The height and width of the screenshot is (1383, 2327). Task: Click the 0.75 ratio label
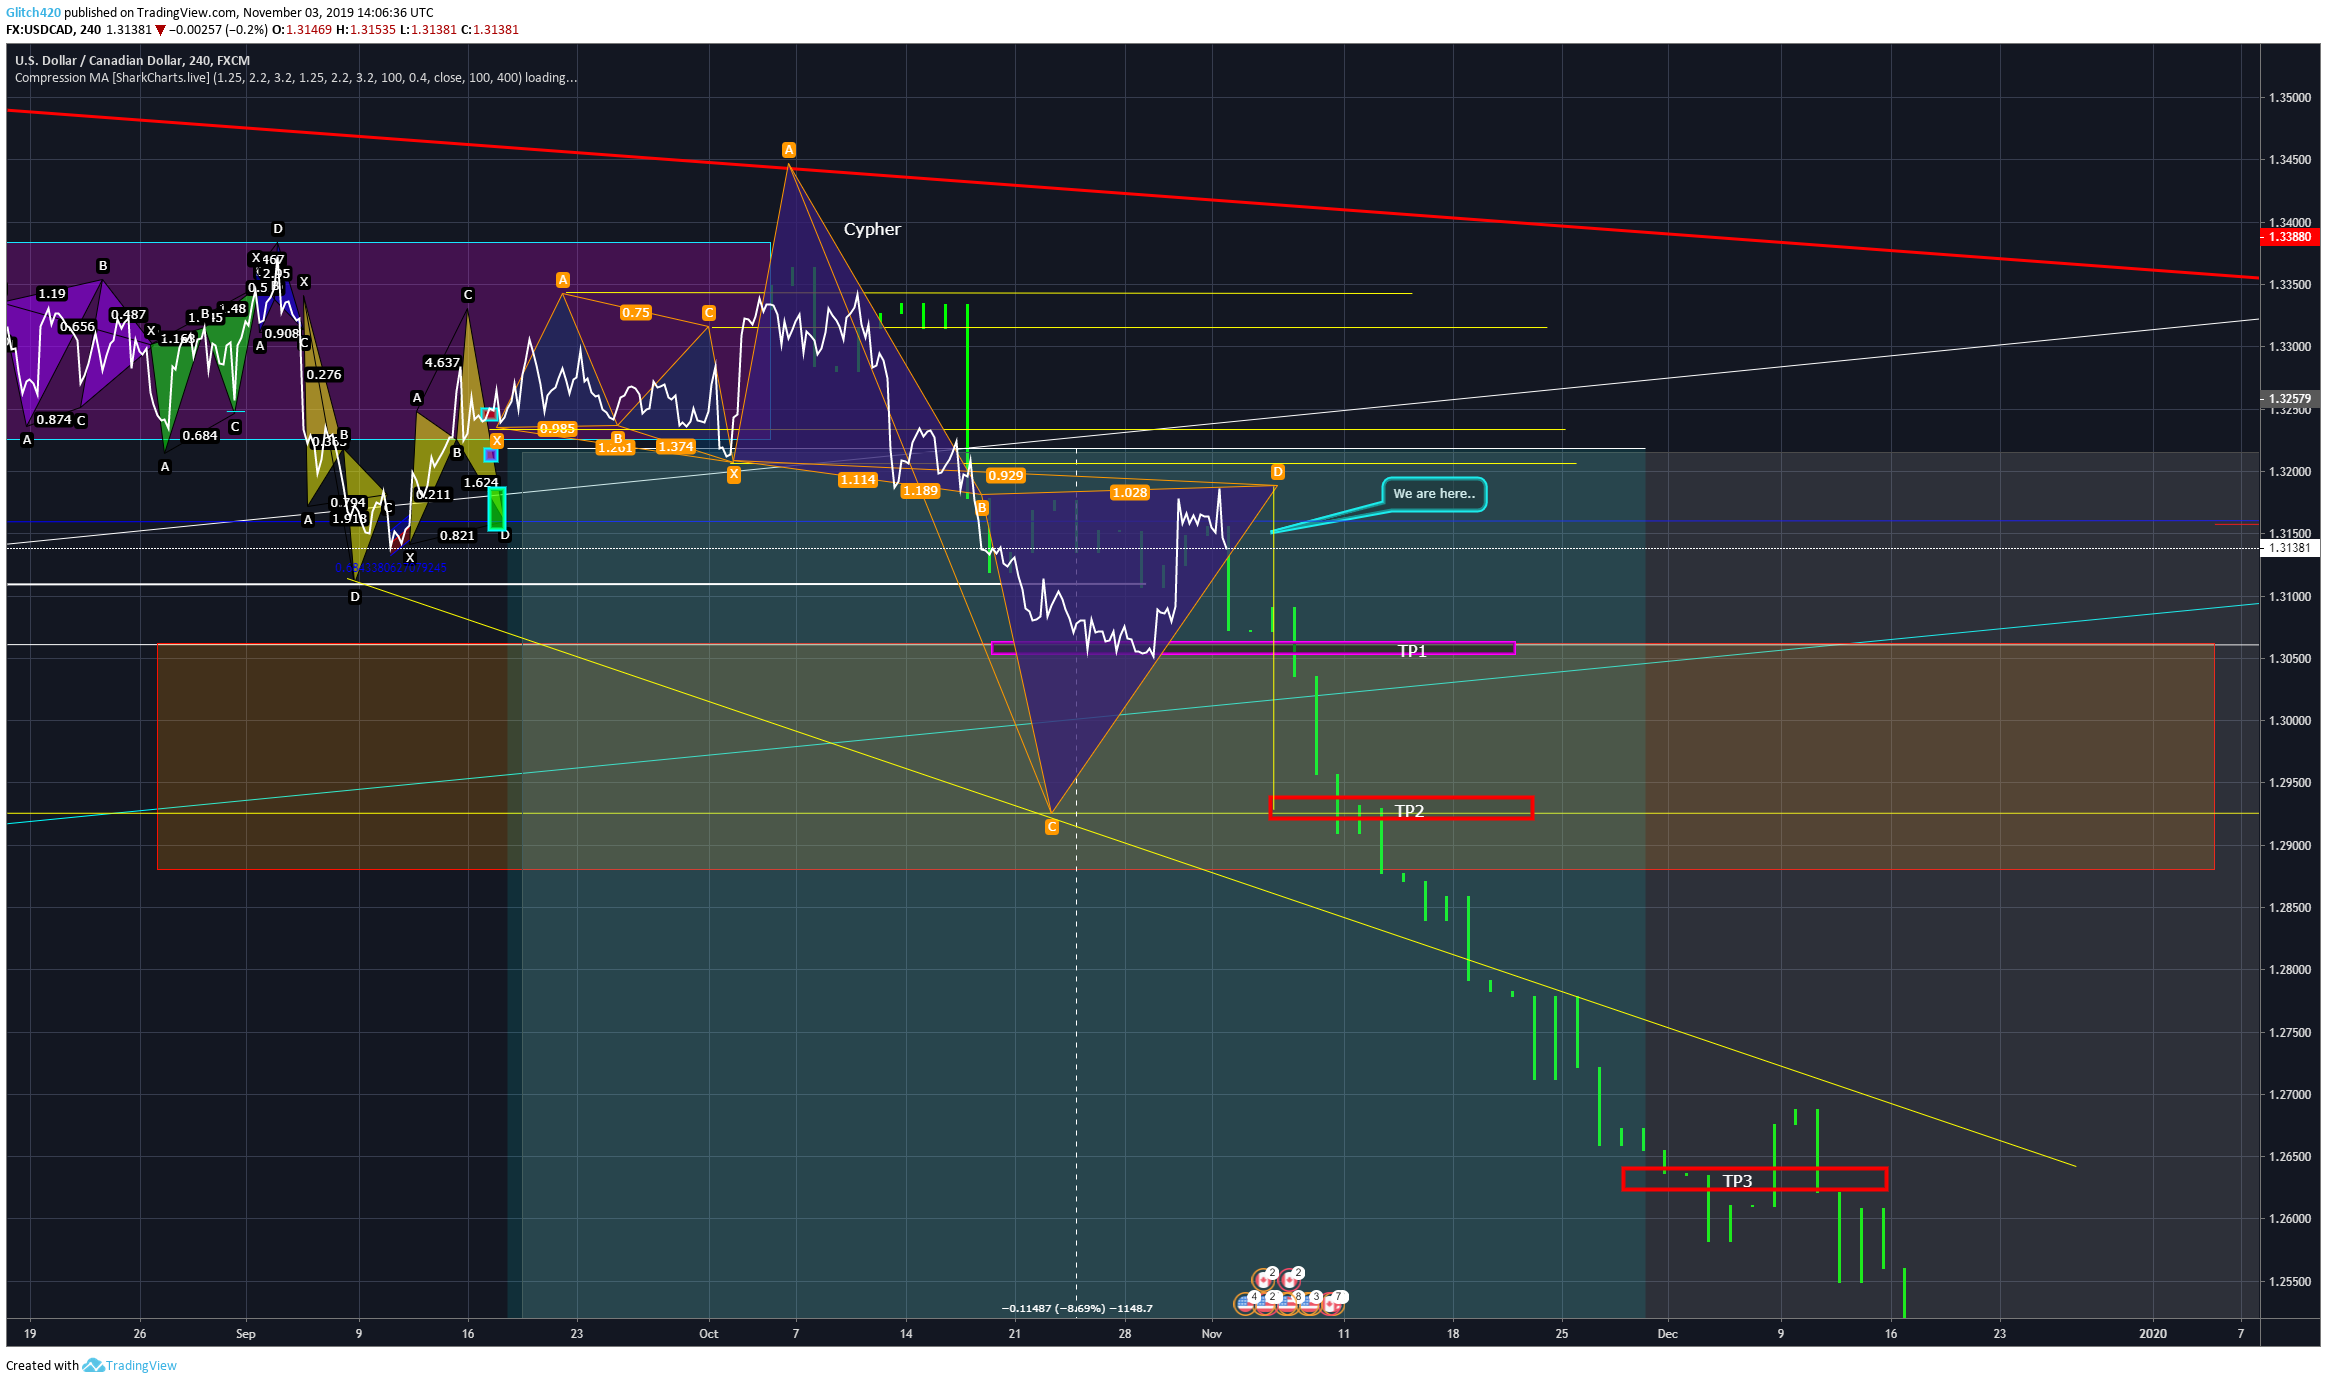636,313
